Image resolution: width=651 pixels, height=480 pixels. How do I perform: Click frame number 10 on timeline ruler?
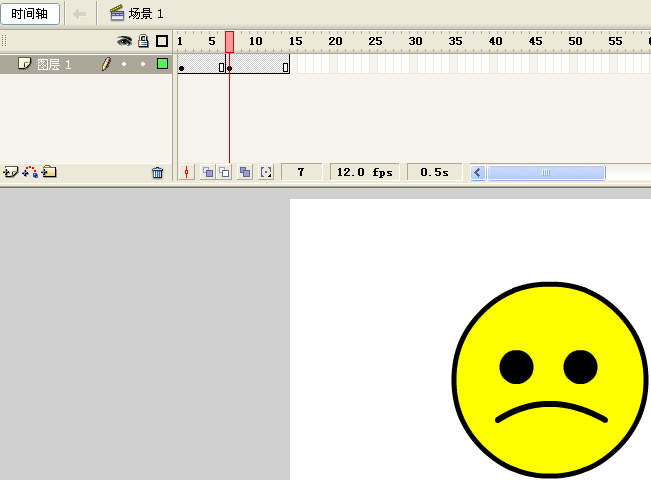point(255,41)
